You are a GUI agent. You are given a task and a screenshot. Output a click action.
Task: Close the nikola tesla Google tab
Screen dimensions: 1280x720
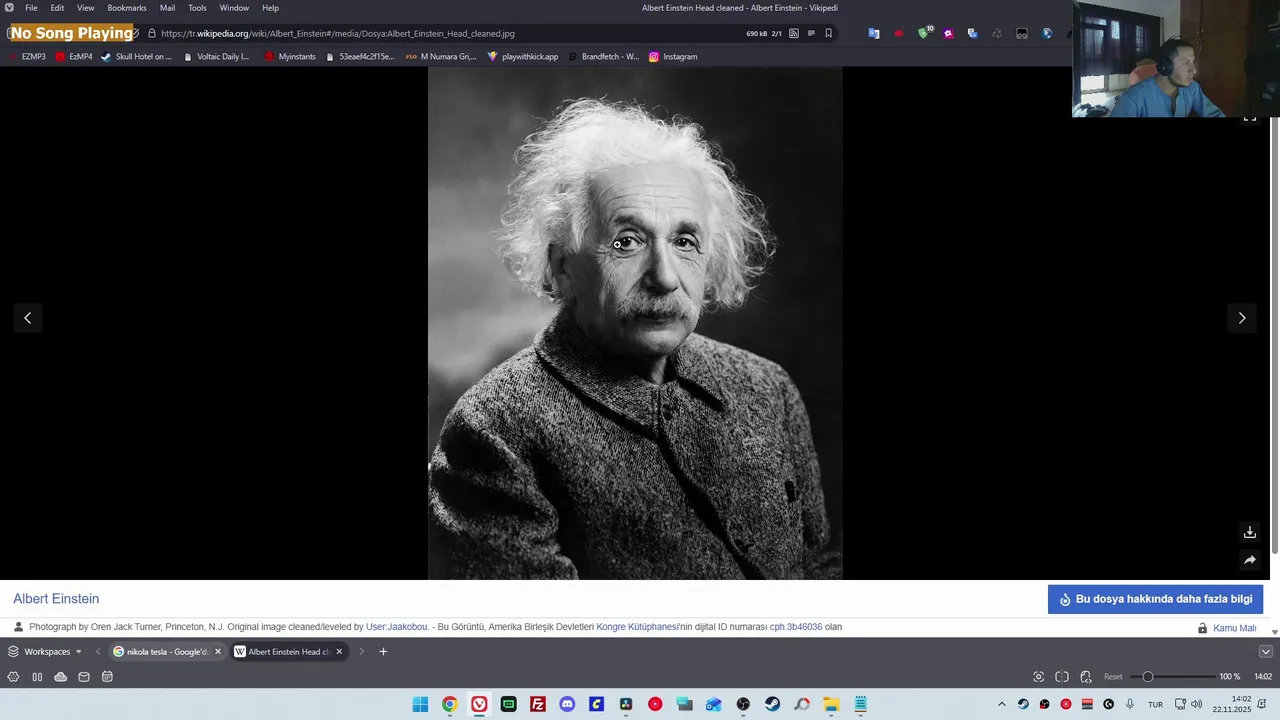coord(217,652)
